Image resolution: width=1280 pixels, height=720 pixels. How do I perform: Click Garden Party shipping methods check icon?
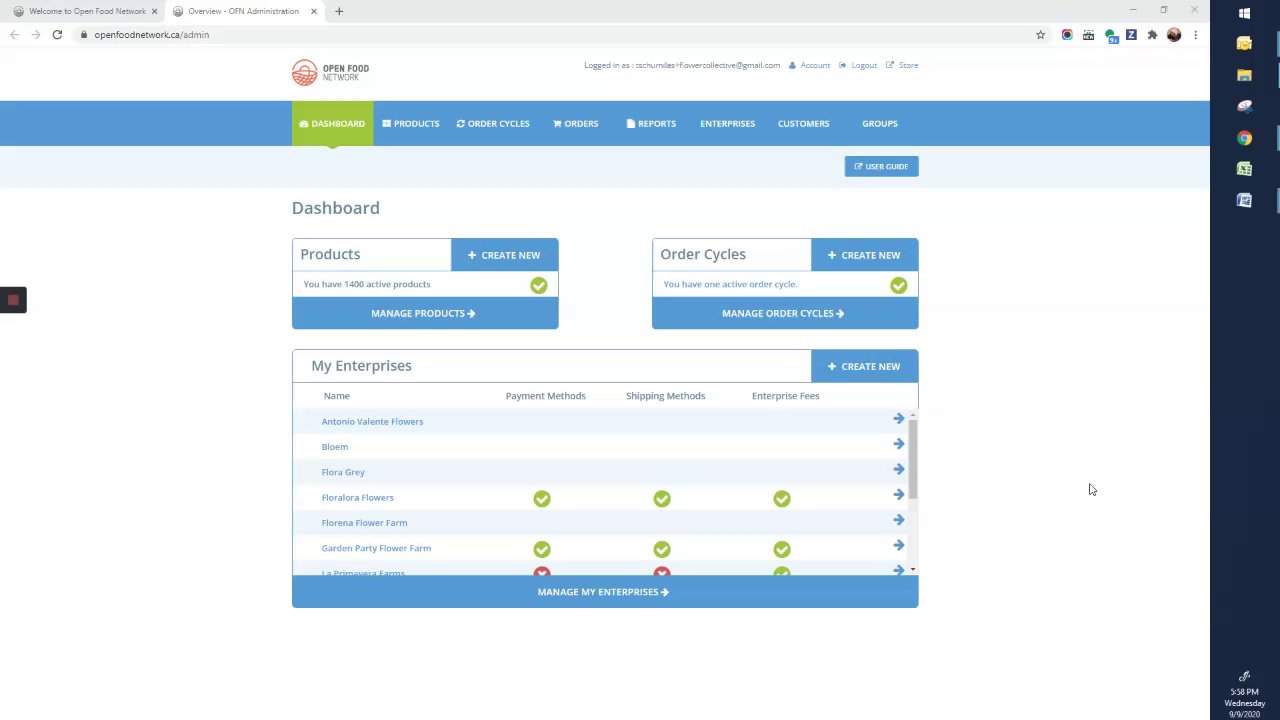662,549
